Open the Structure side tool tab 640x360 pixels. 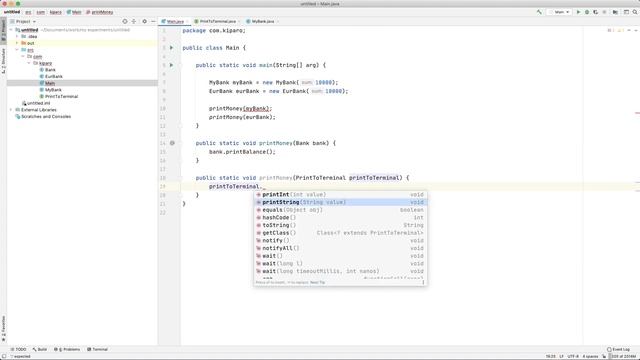point(3,60)
